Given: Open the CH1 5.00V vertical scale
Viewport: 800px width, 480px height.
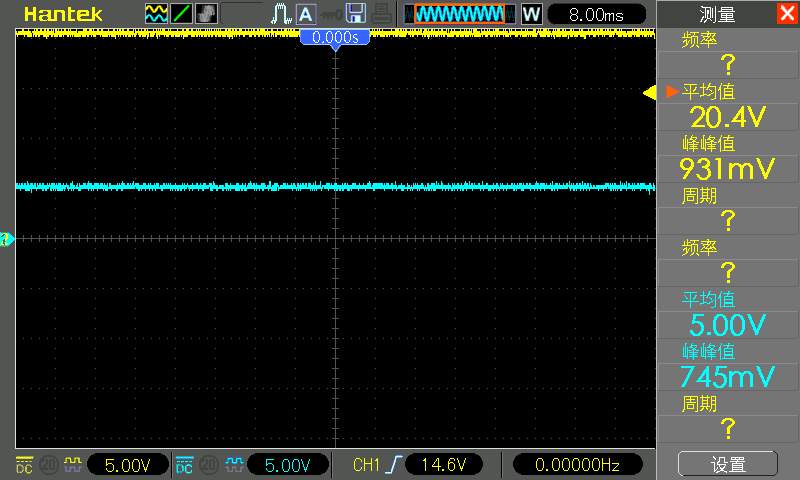Looking at the screenshot, I should coord(128,465).
